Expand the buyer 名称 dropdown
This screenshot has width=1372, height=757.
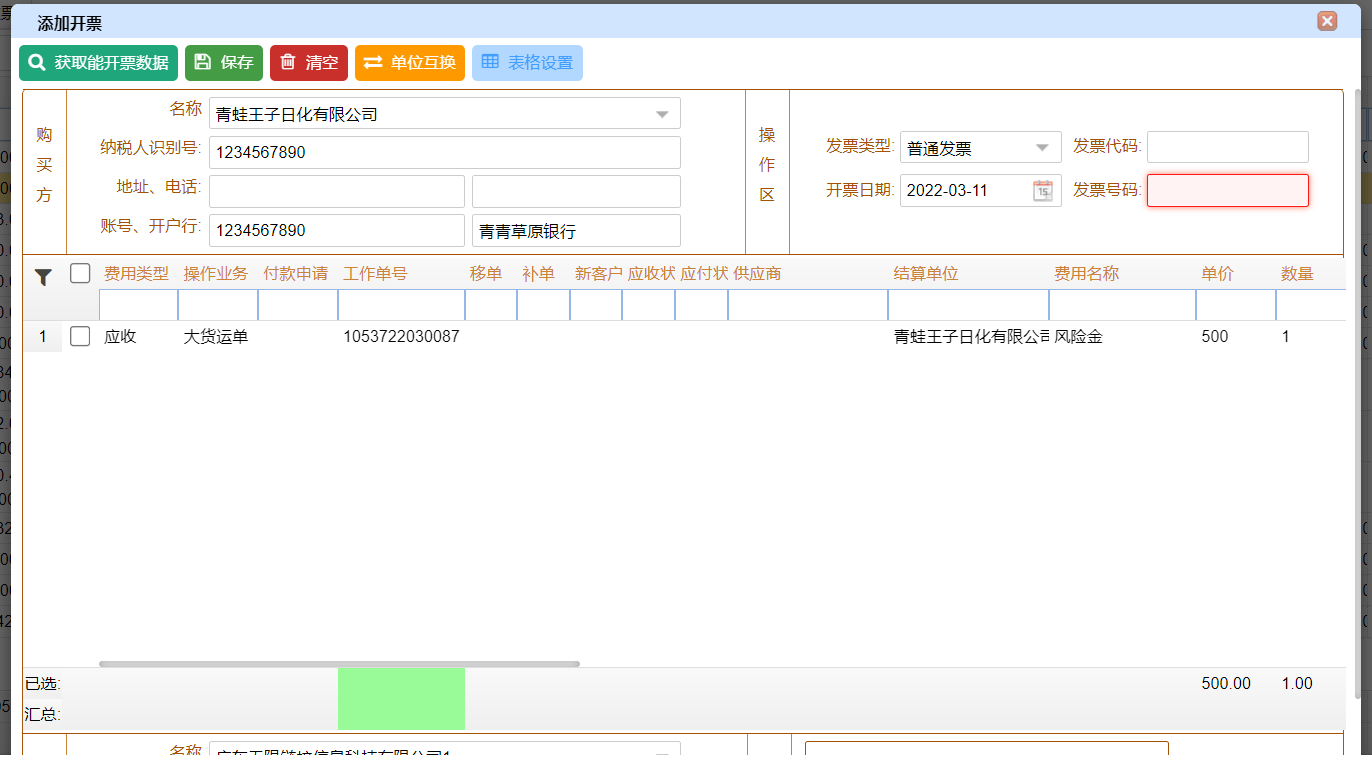pyautogui.click(x=662, y=115)
